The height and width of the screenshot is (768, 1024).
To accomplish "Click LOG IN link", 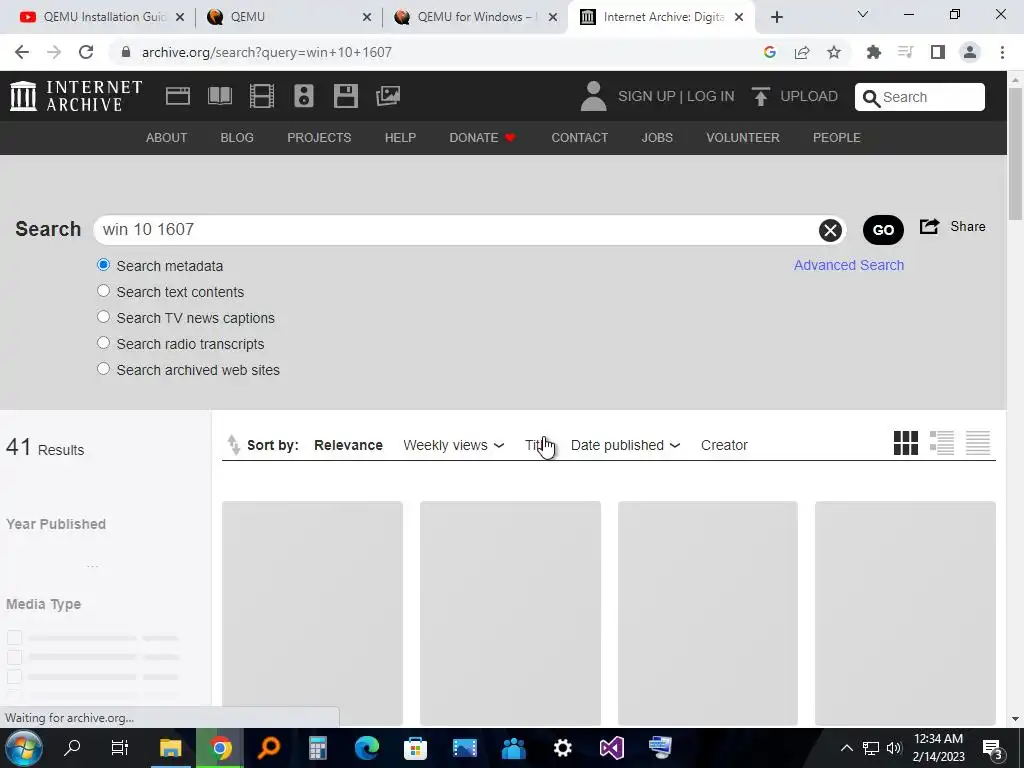I will pyautogui.click(x=711, y=96).
